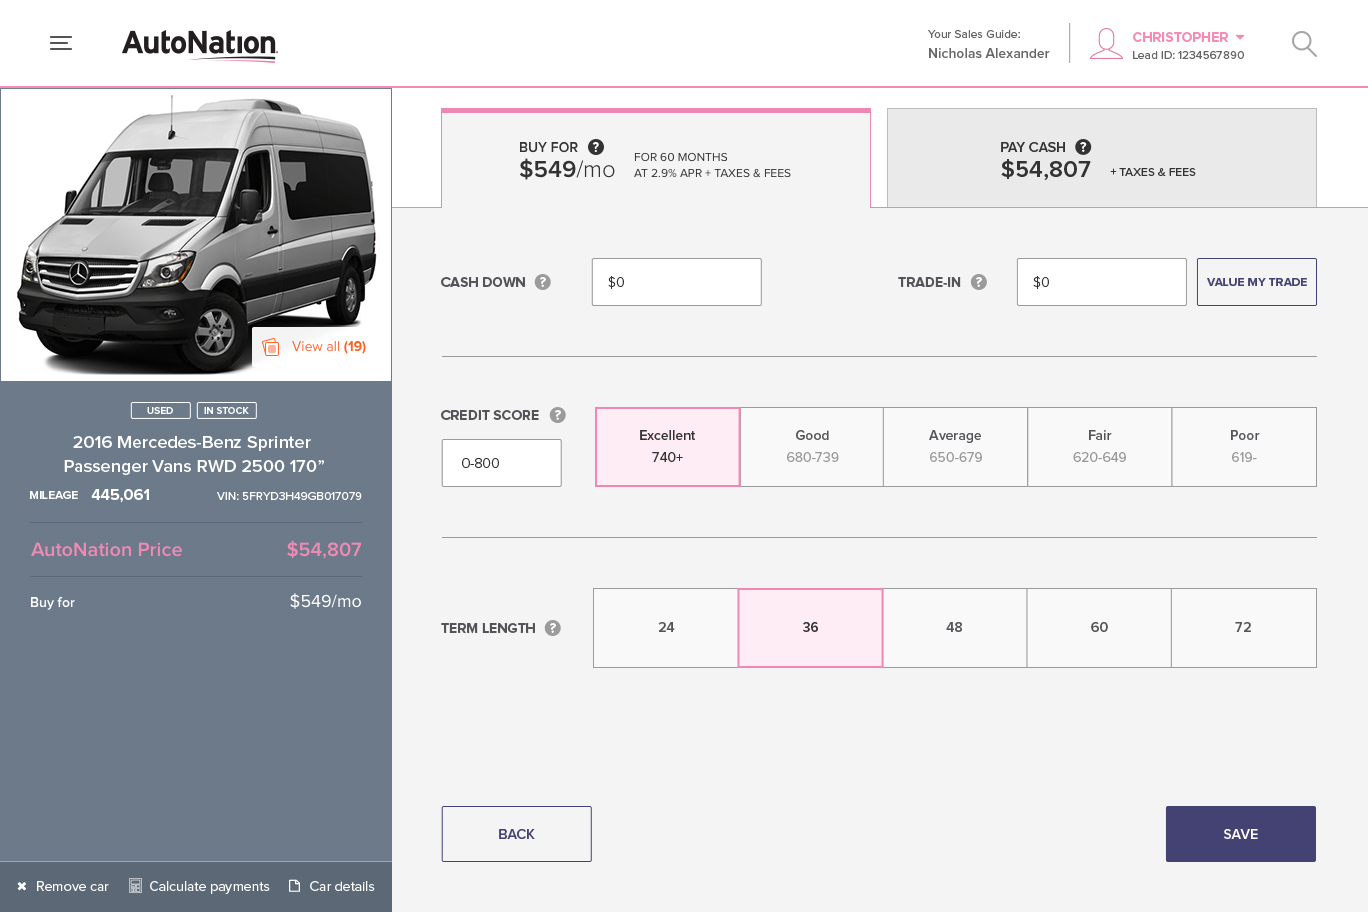The image size is (1368, 912).
Task: Click the Remove car X icon
Action: [22, 886]
